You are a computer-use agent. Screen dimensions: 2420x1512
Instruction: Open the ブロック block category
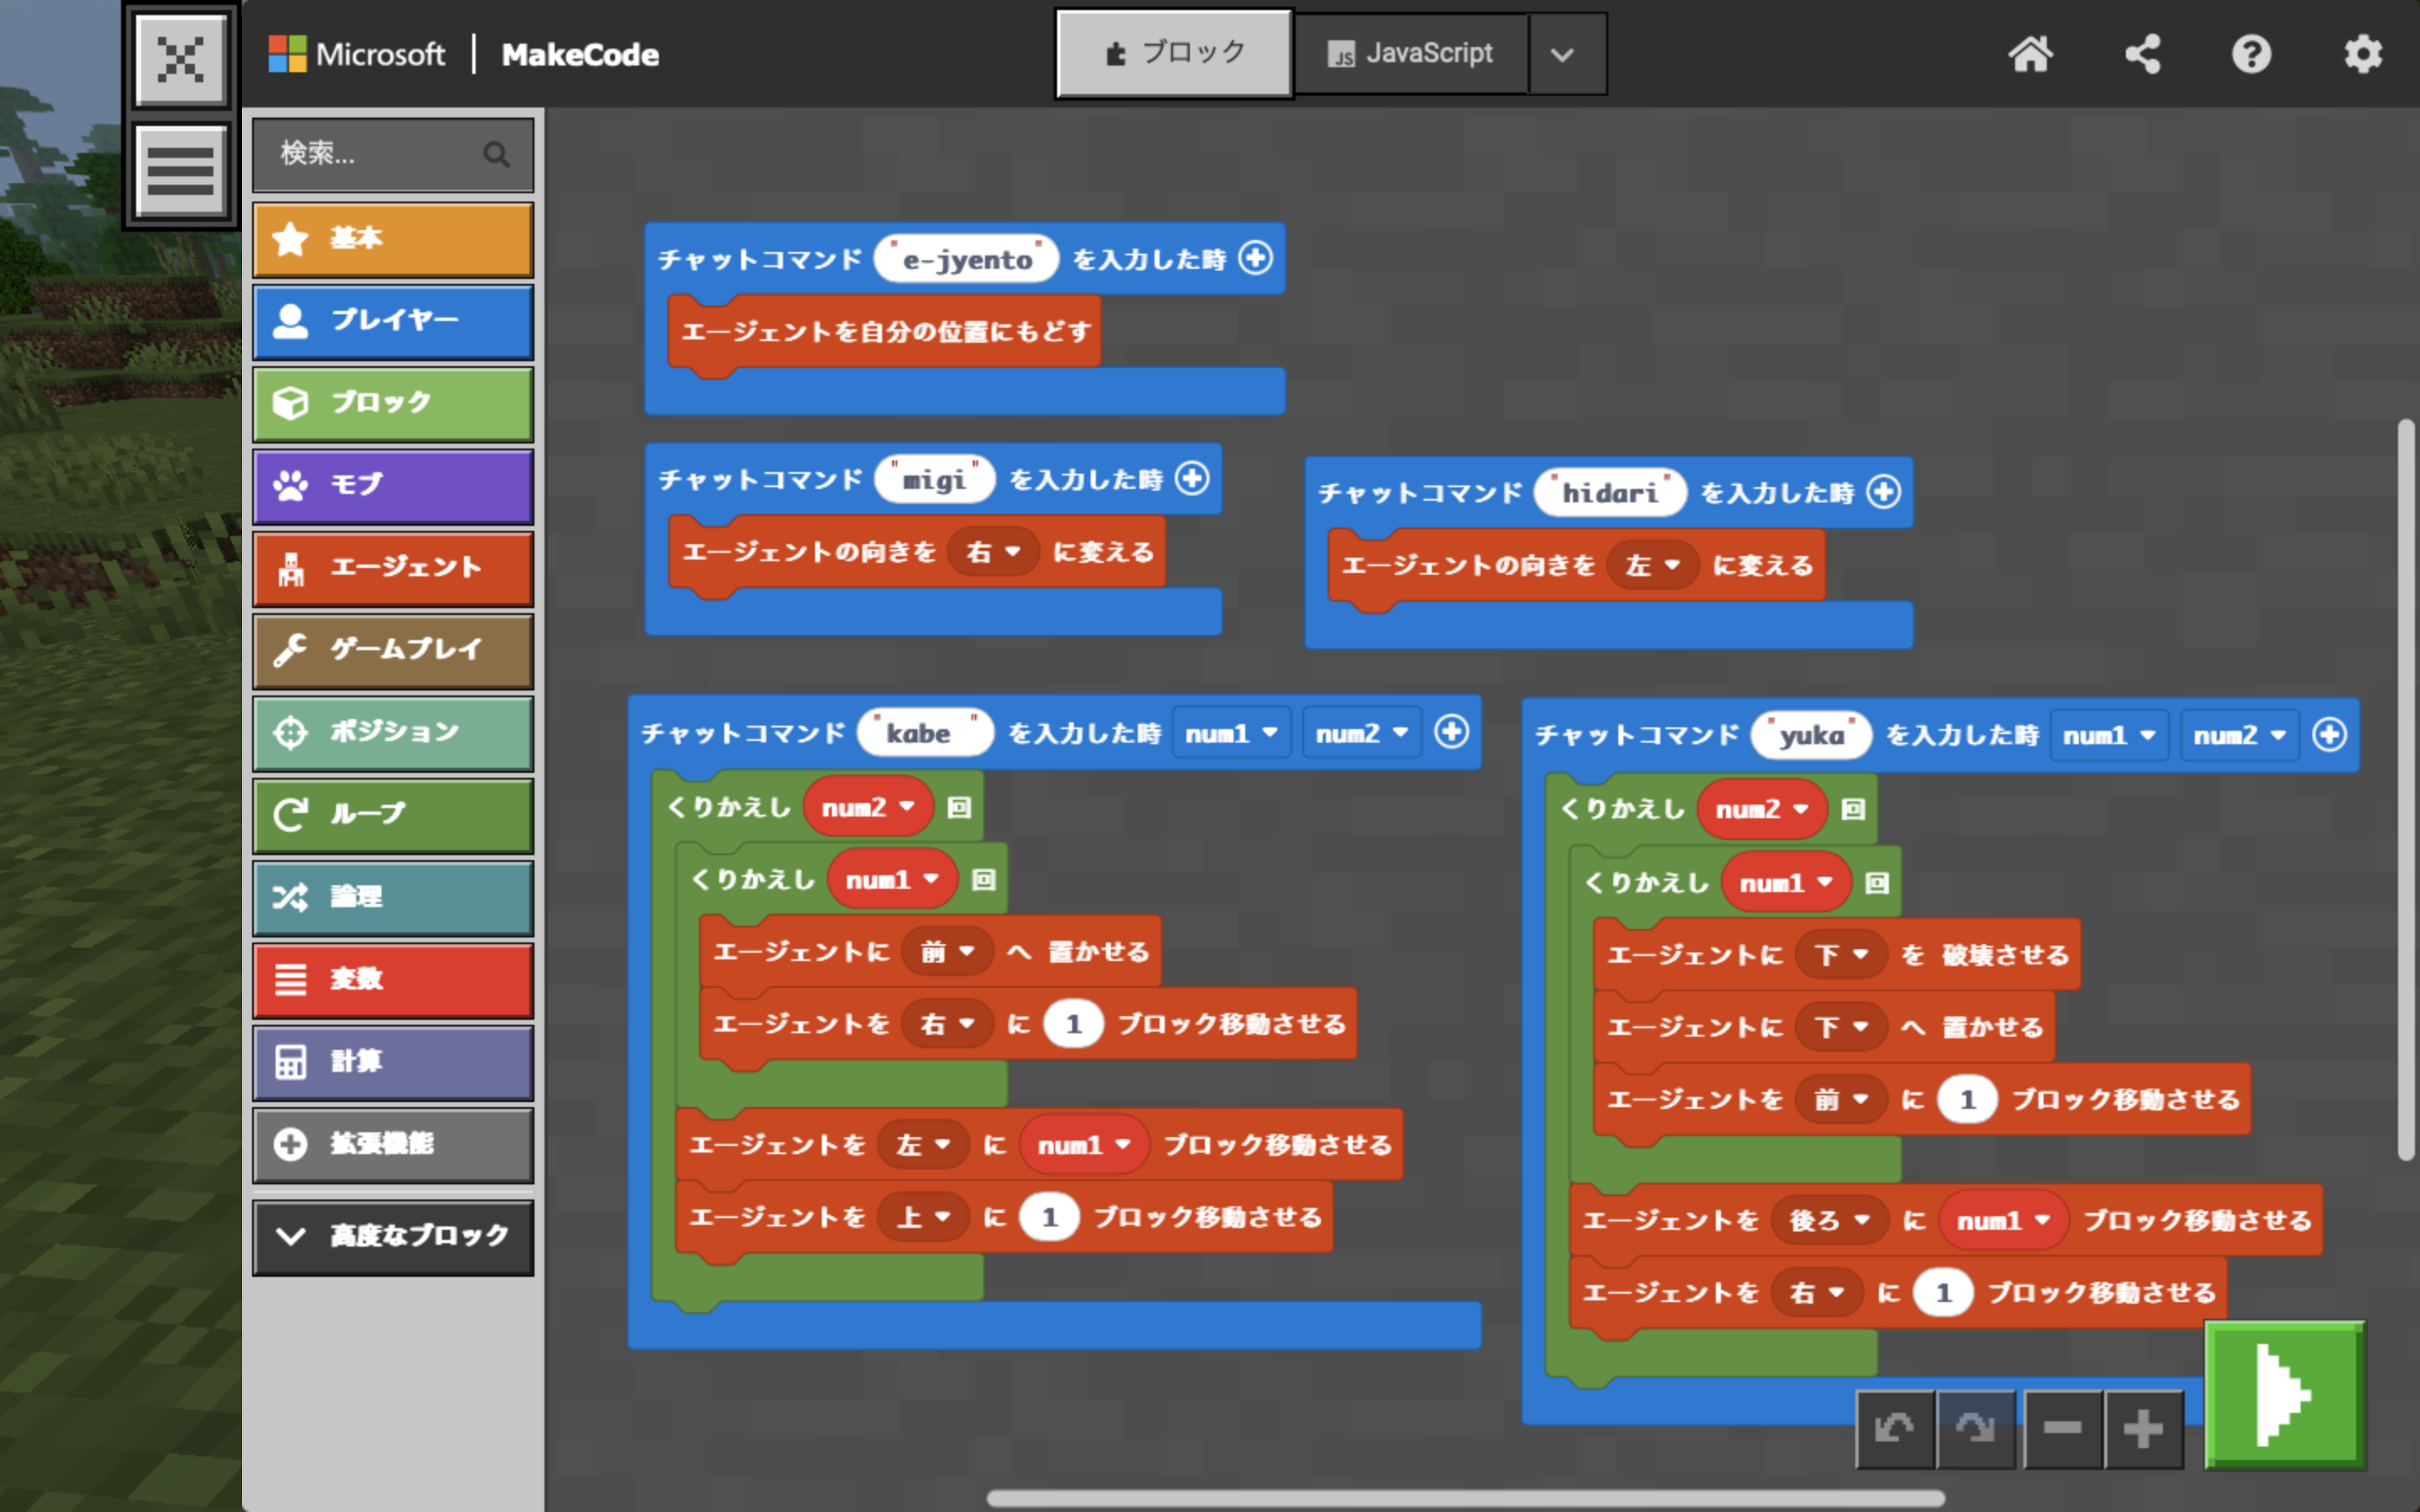click(393, 403)
